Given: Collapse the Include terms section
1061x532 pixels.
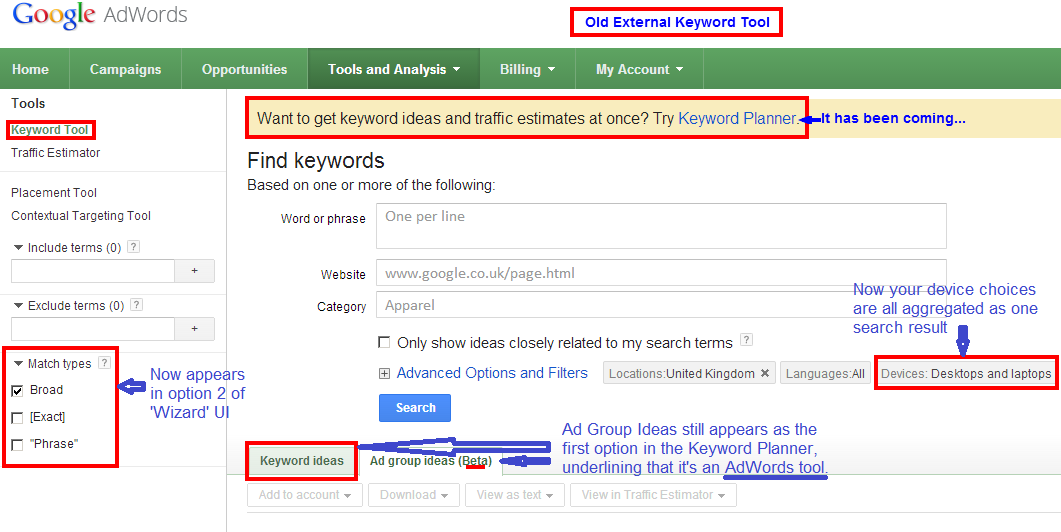Looking at the screenshot, I should click(x=18, y=248).
